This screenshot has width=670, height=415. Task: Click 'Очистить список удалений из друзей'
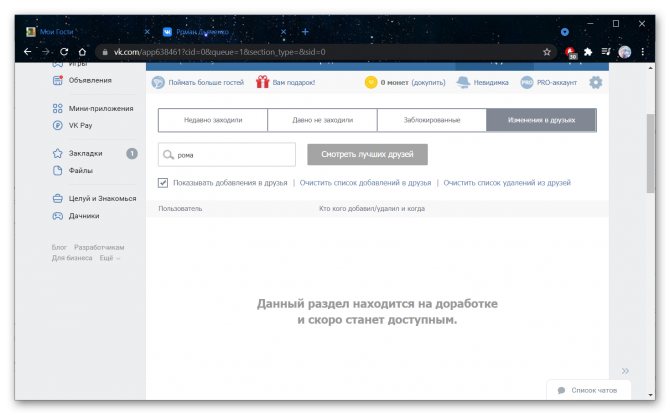pos(507,183)
